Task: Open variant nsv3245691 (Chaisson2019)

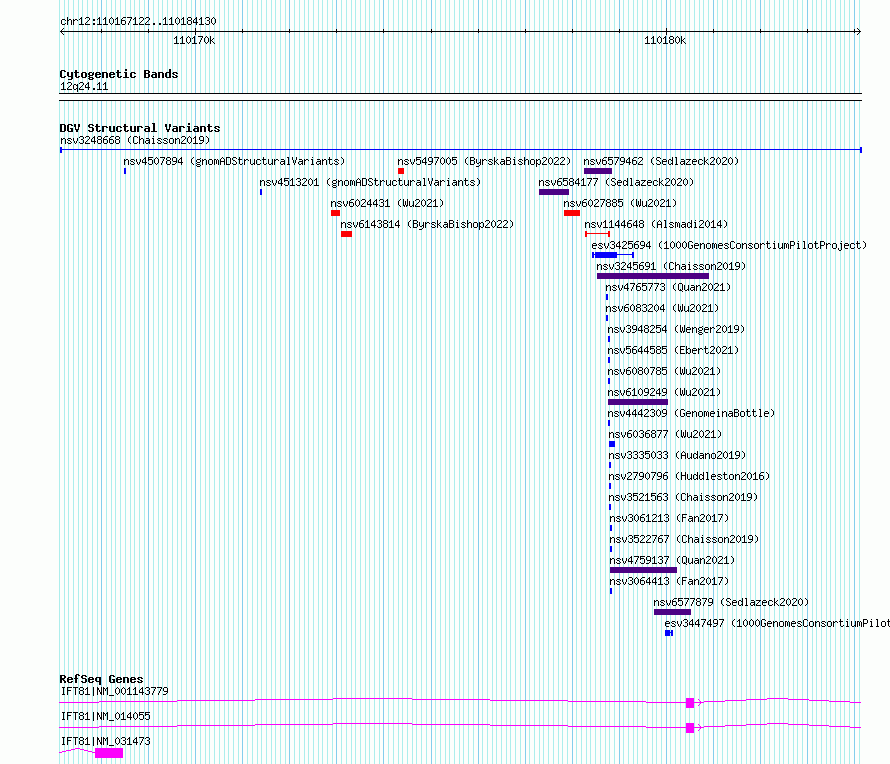Action: [x=671, y=266]
